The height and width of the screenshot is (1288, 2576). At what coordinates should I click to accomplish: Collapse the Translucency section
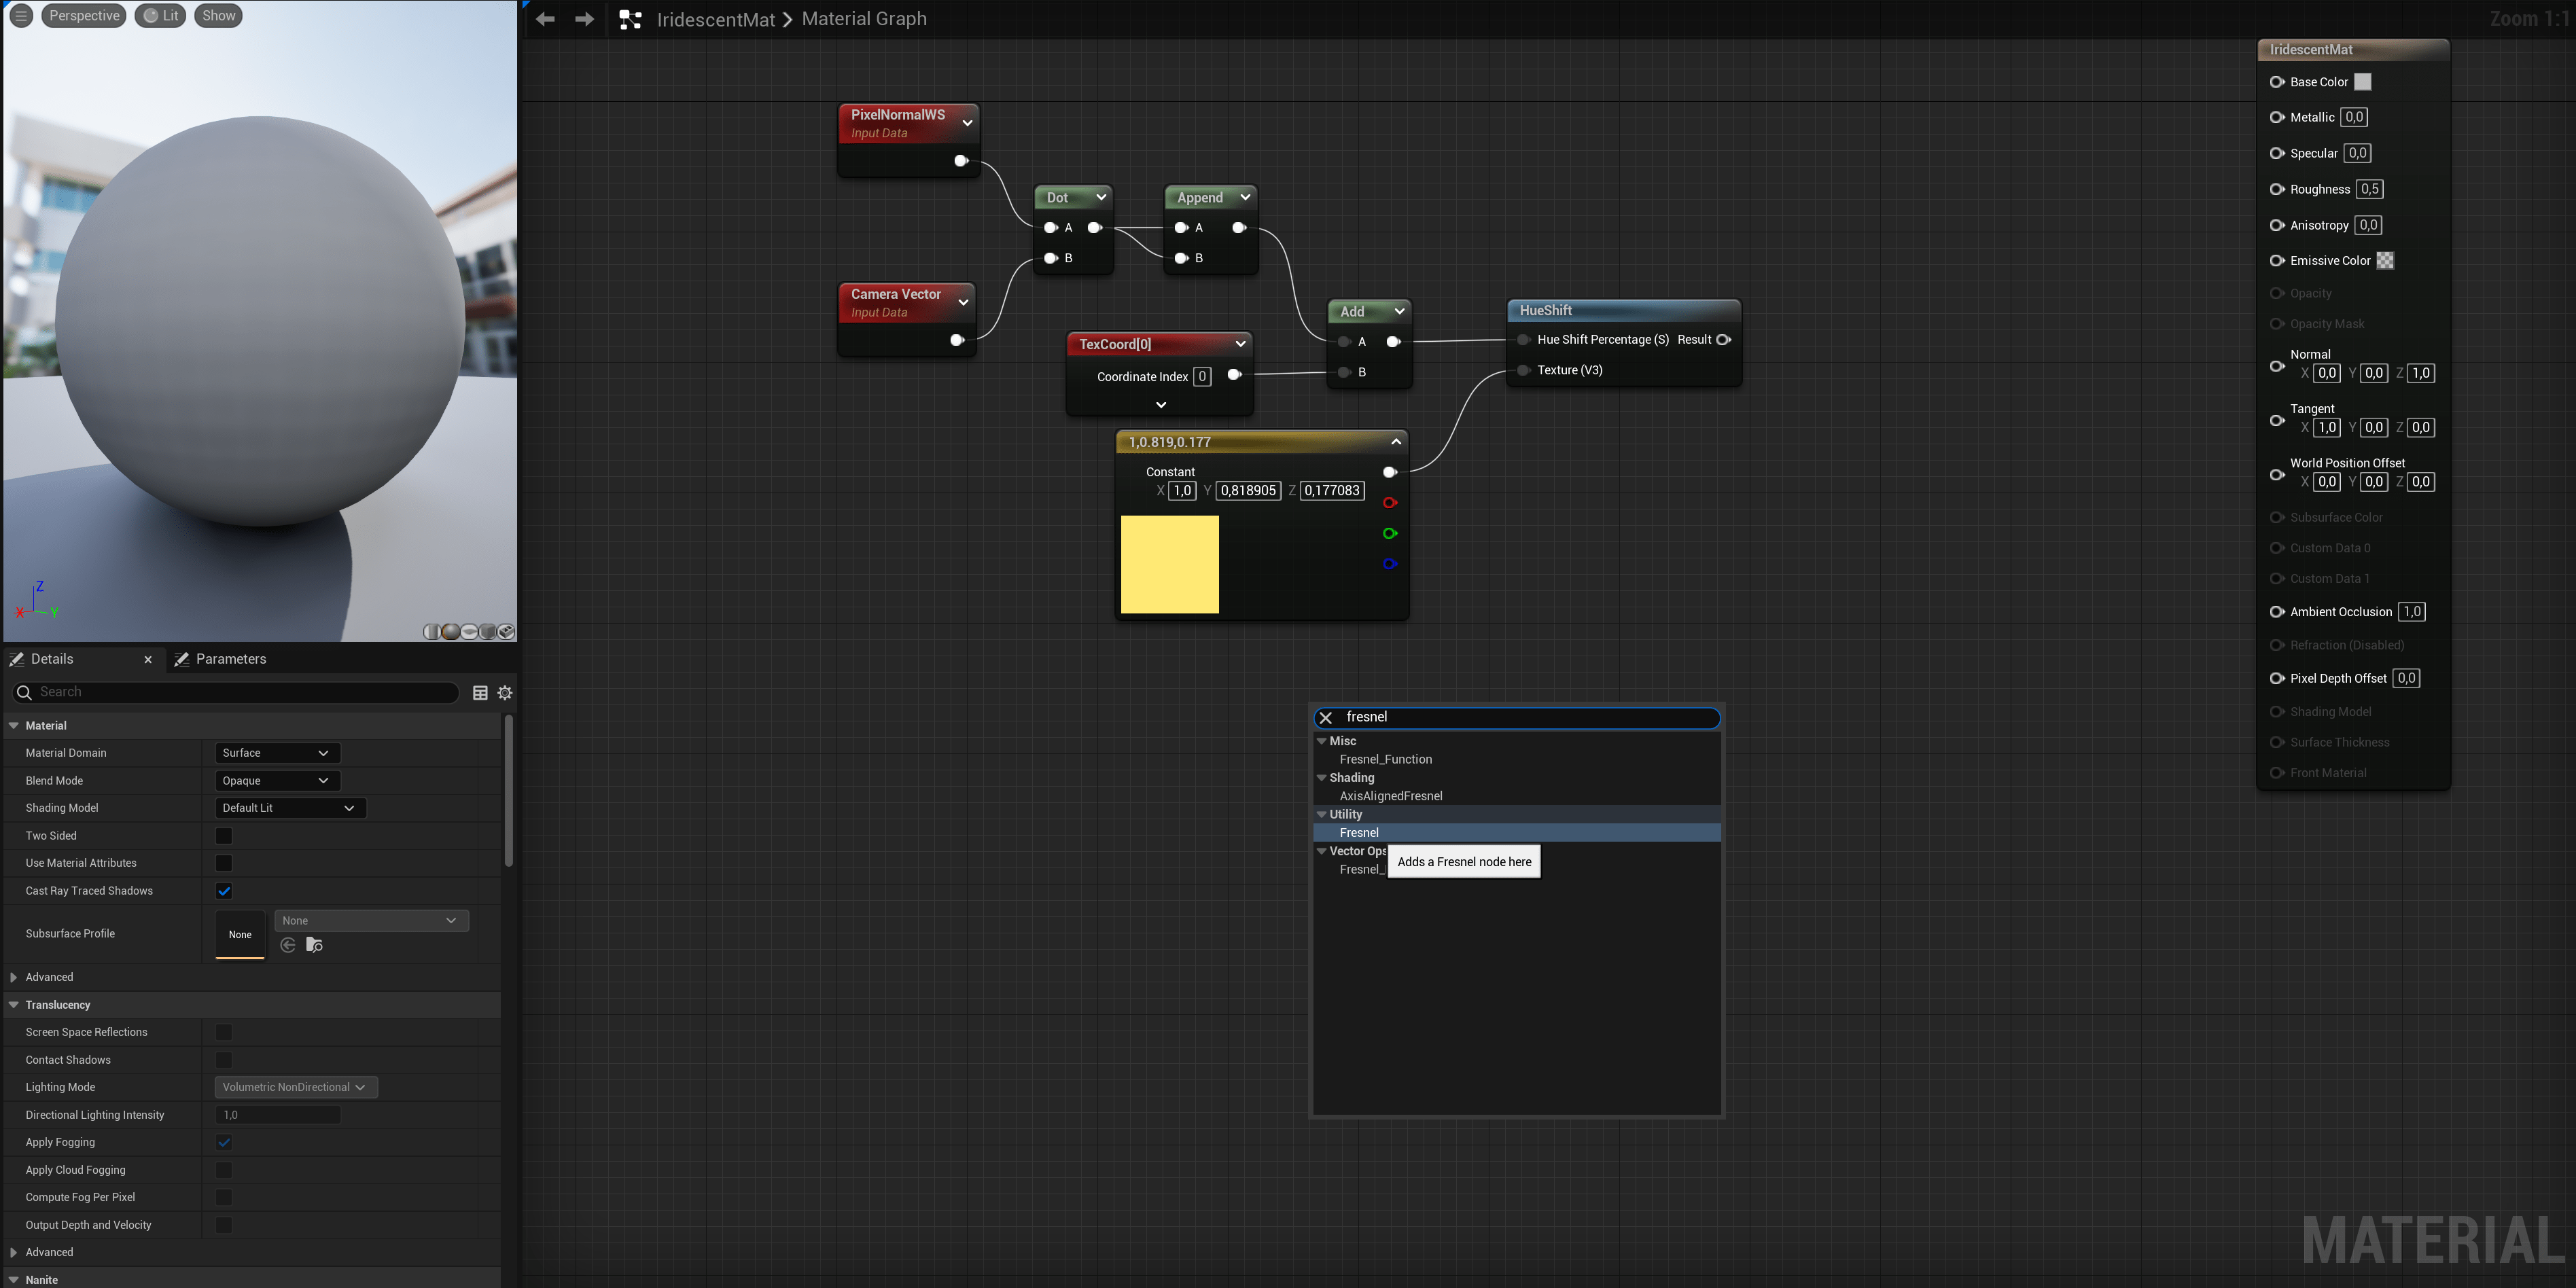tap(14, 1004)
